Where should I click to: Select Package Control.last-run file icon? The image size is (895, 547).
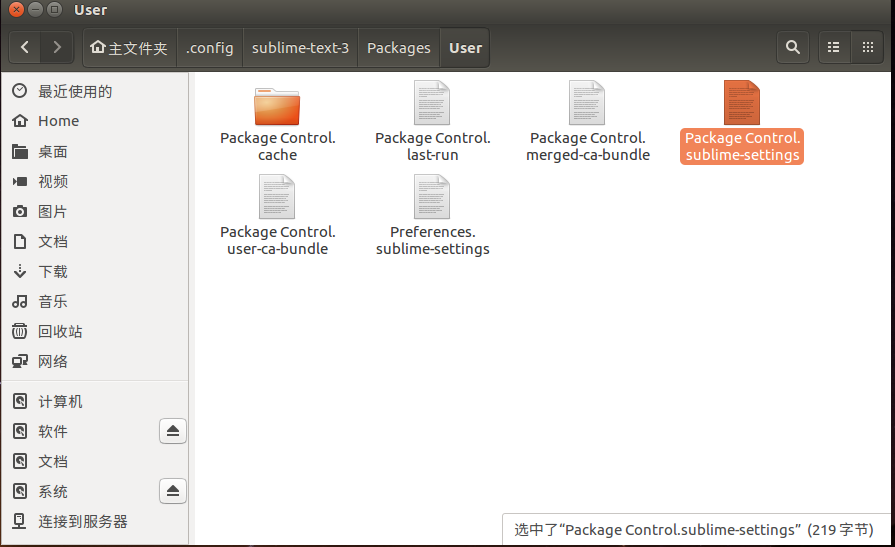(x=432, y=103)
